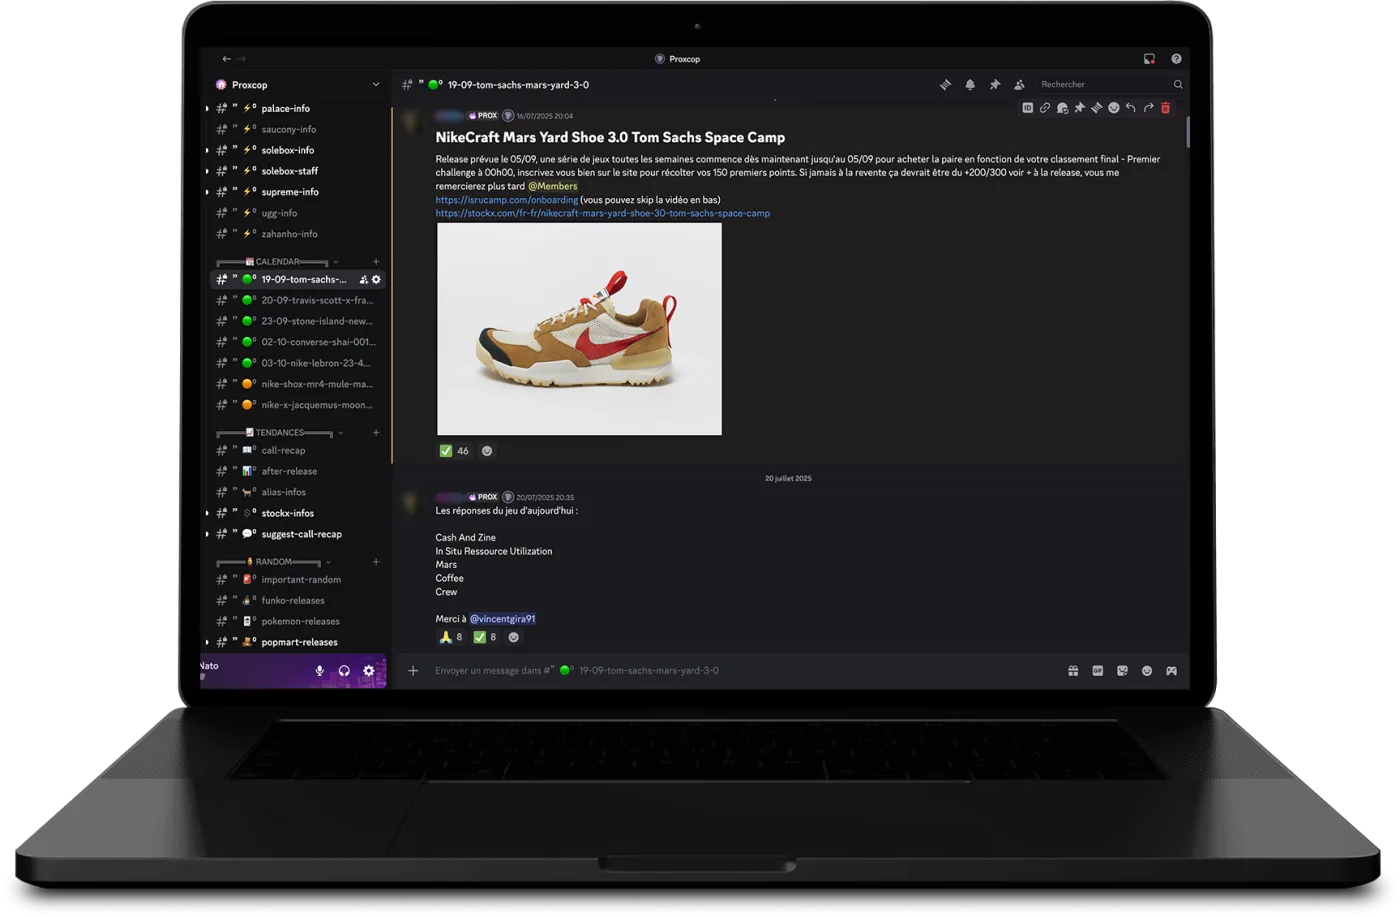Viewport: 1400px width, 917px height.
Task: Open the help question mark icon
Action: (x=1176, y=59)
